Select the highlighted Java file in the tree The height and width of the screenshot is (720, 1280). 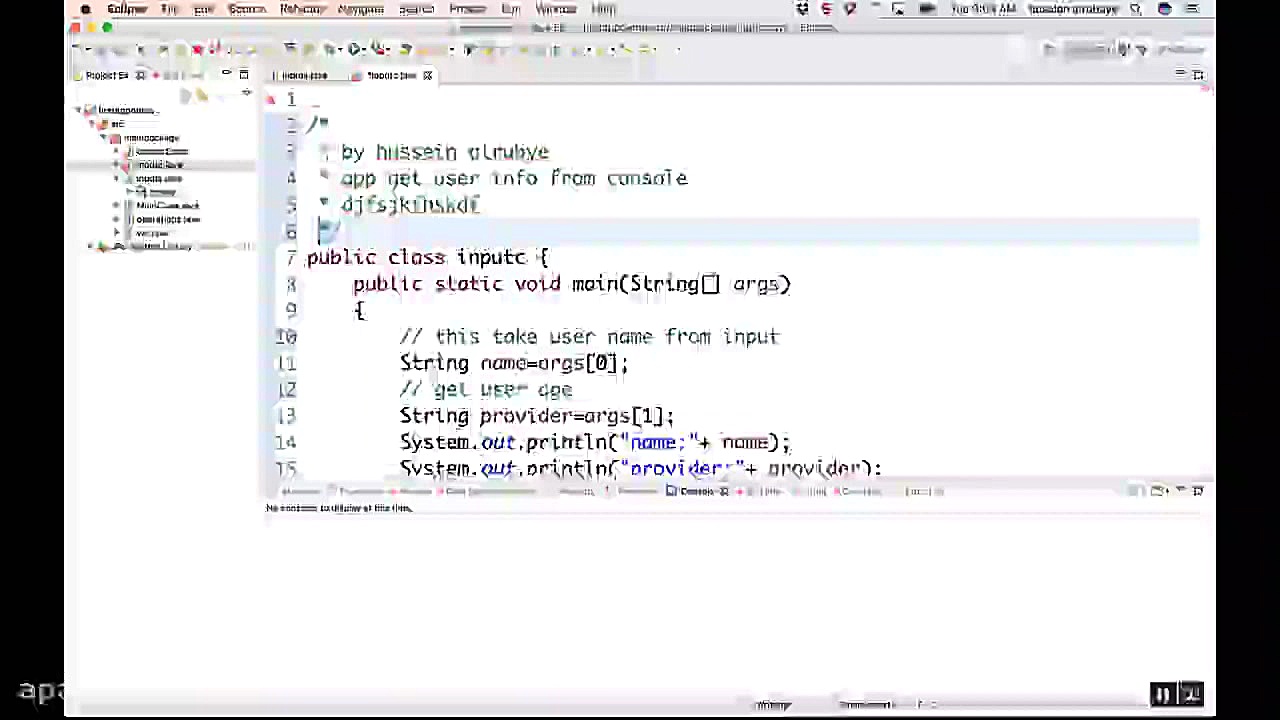160,165
